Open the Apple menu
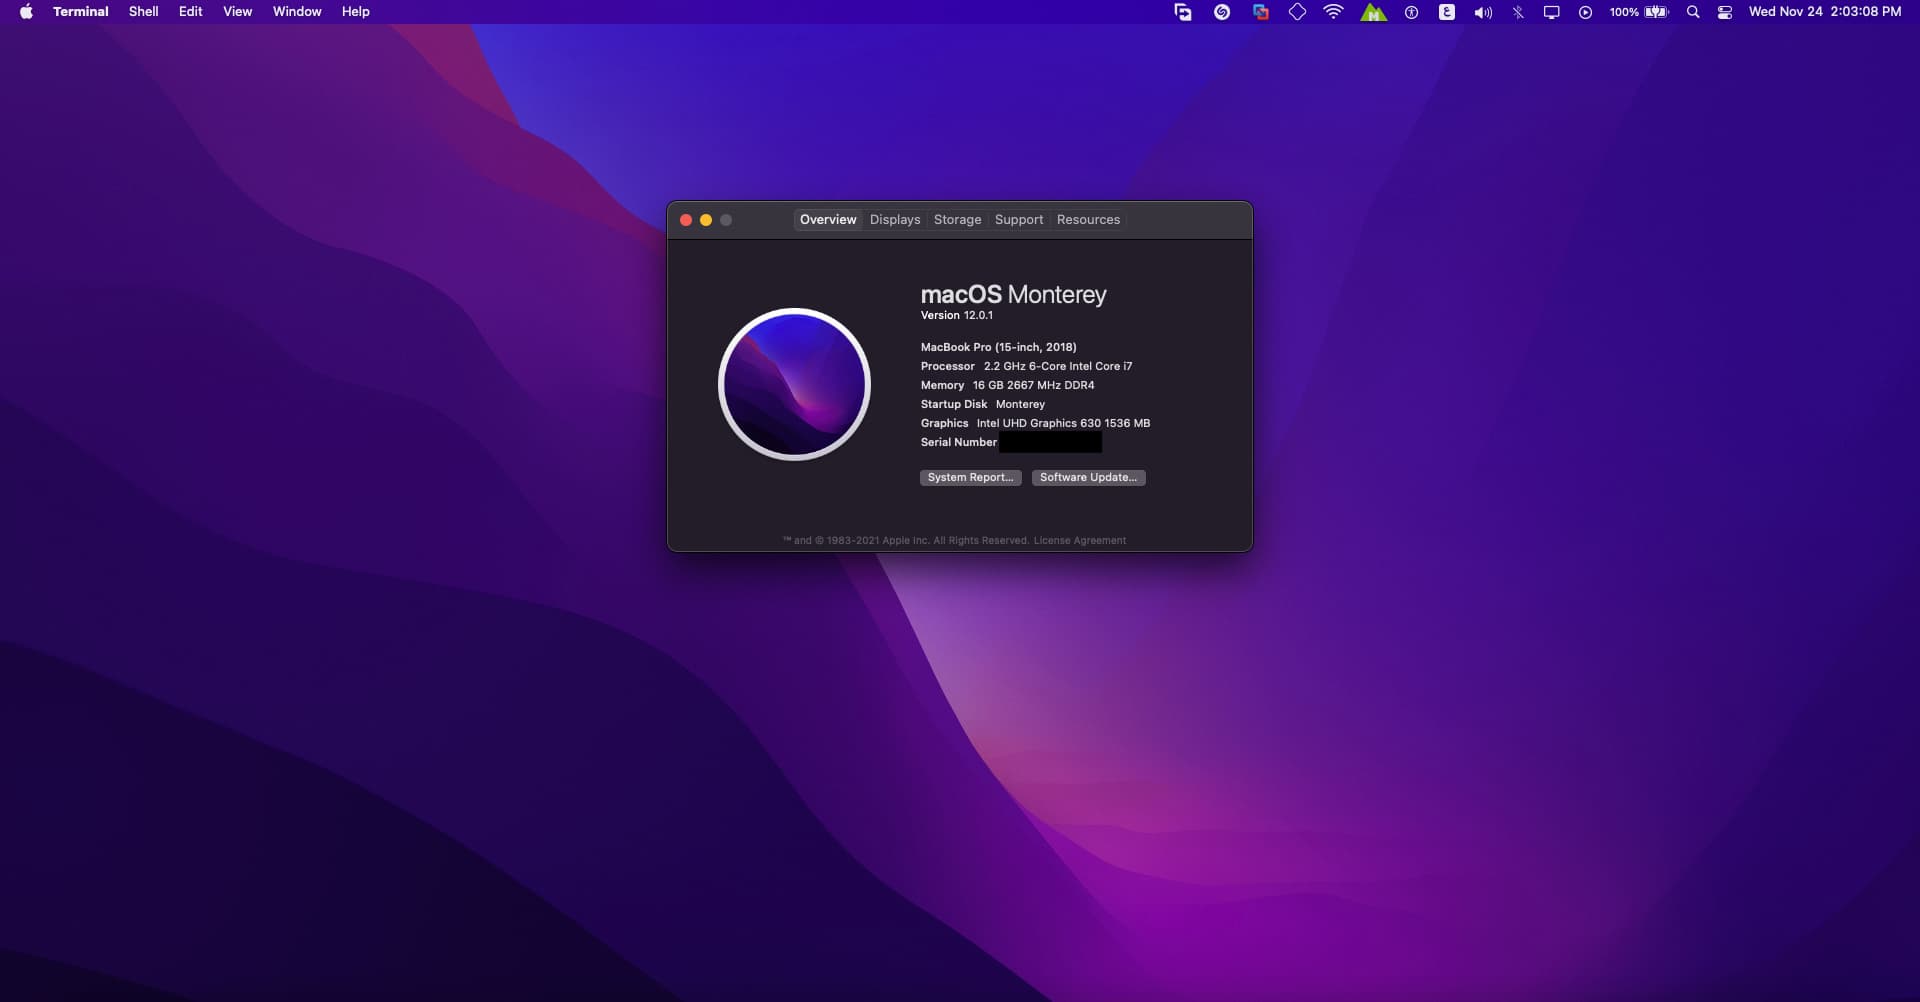 click(x=26, y=12)
